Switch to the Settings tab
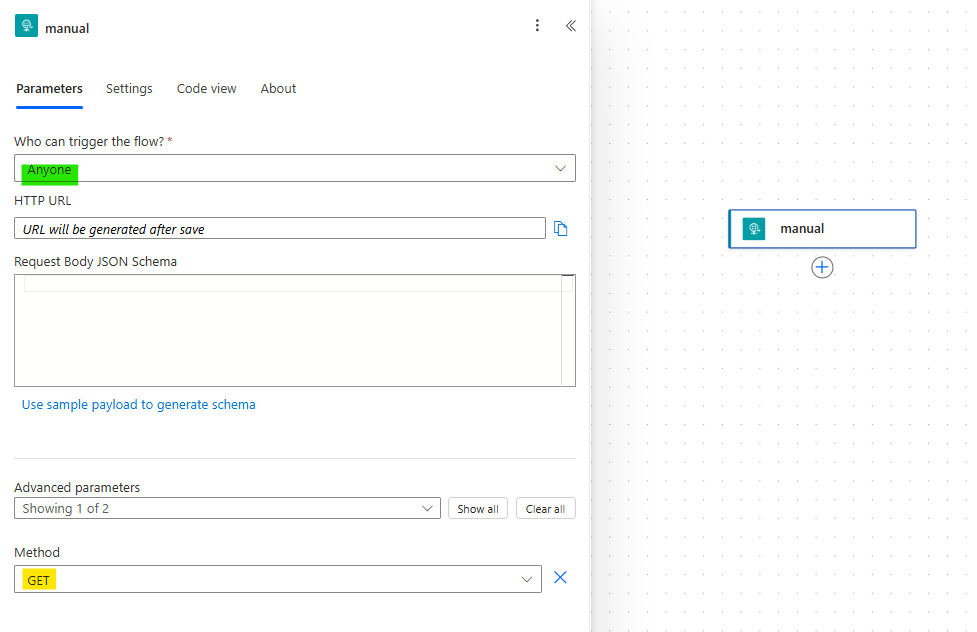The height and width of the screenshot is (632, 977). (x=129, y=88)
